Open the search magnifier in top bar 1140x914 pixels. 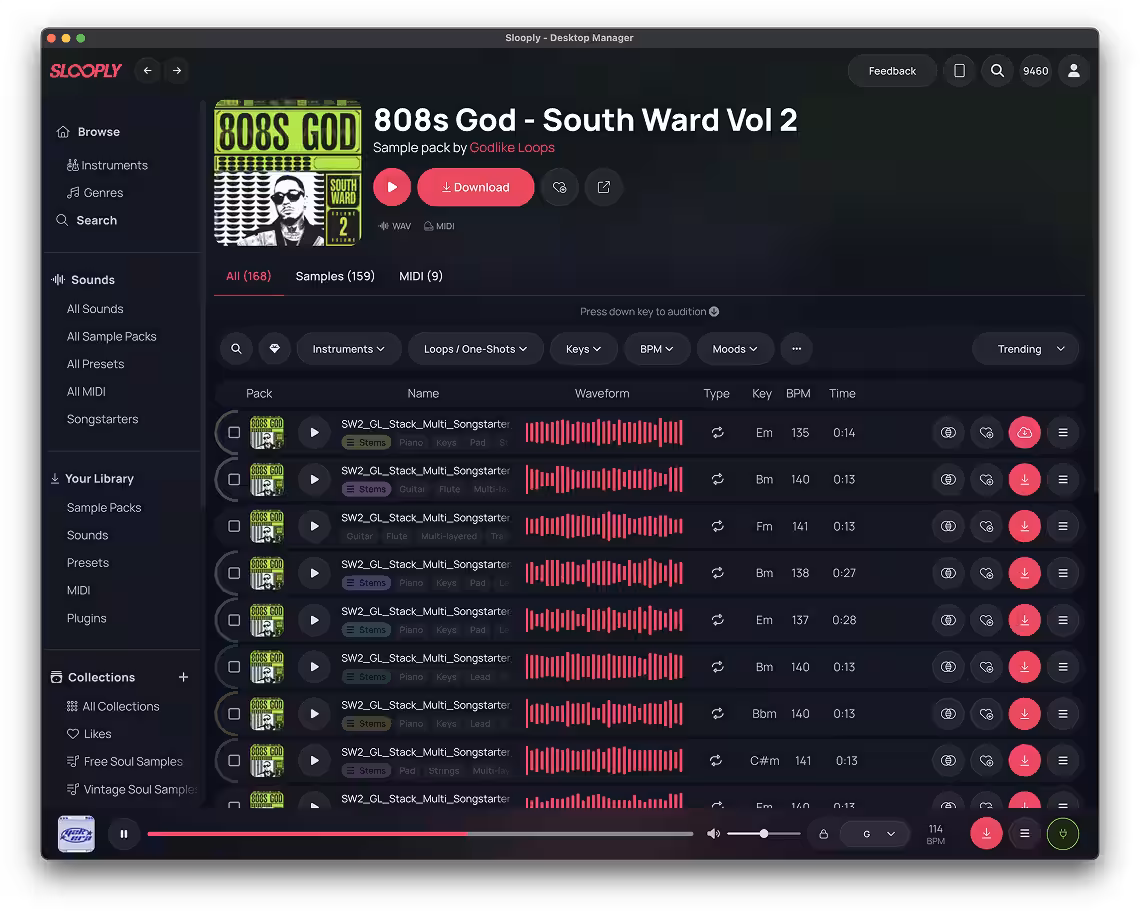point(998,71)
